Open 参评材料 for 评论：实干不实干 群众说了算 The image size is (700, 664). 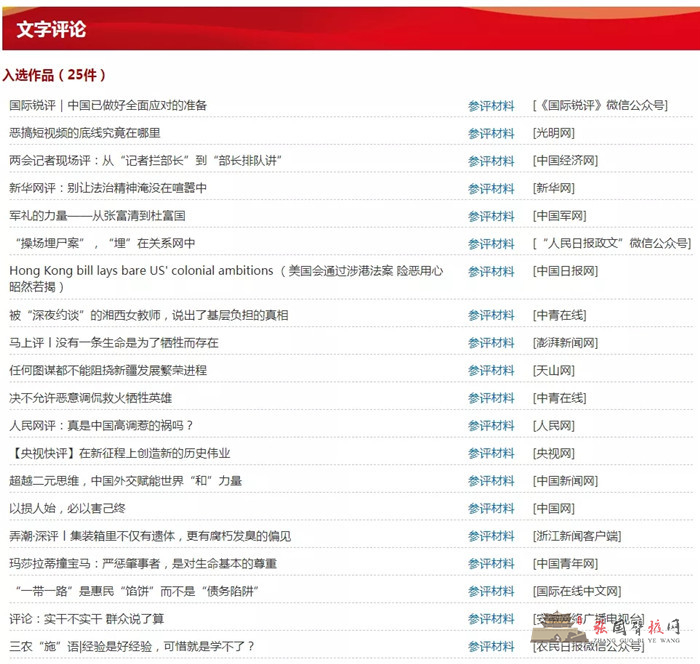[x=491, y=619]
